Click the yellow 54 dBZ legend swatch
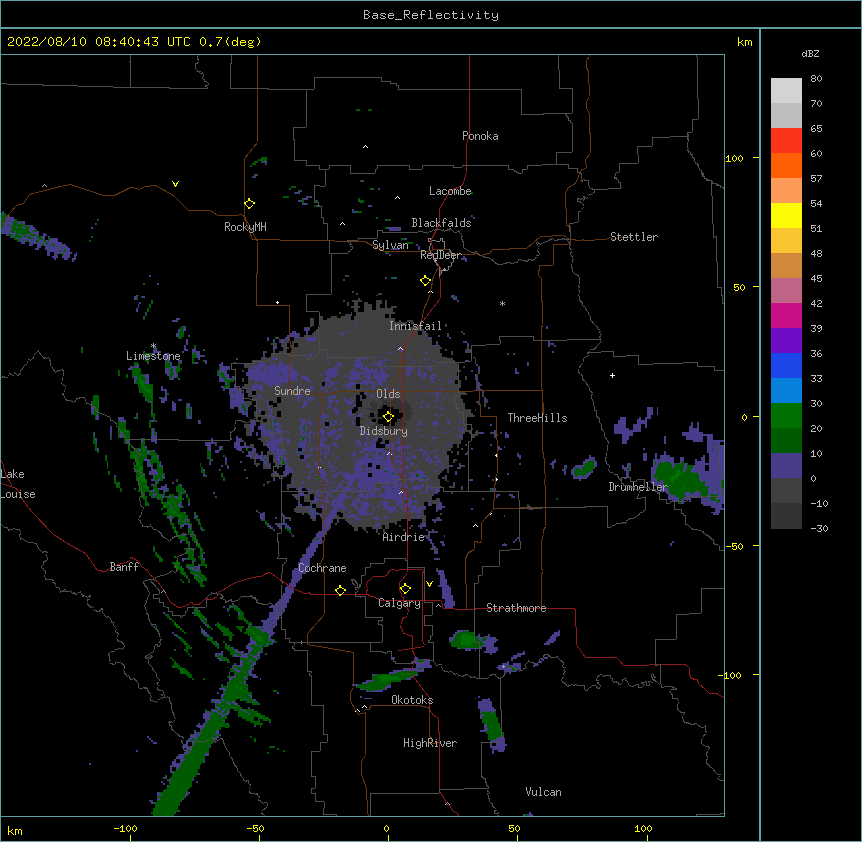The image size is (862, 842). (x=786, y=216)
